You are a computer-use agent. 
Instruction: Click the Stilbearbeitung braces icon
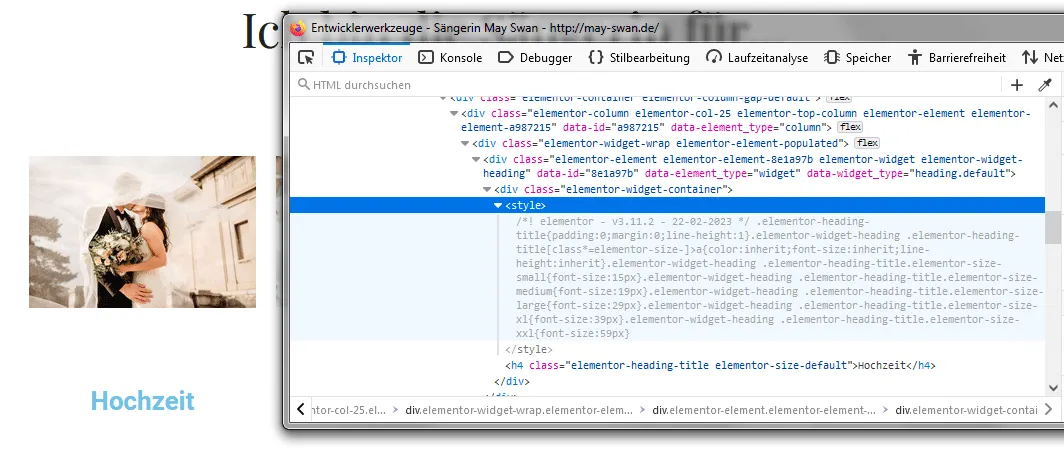click(596, 58)
